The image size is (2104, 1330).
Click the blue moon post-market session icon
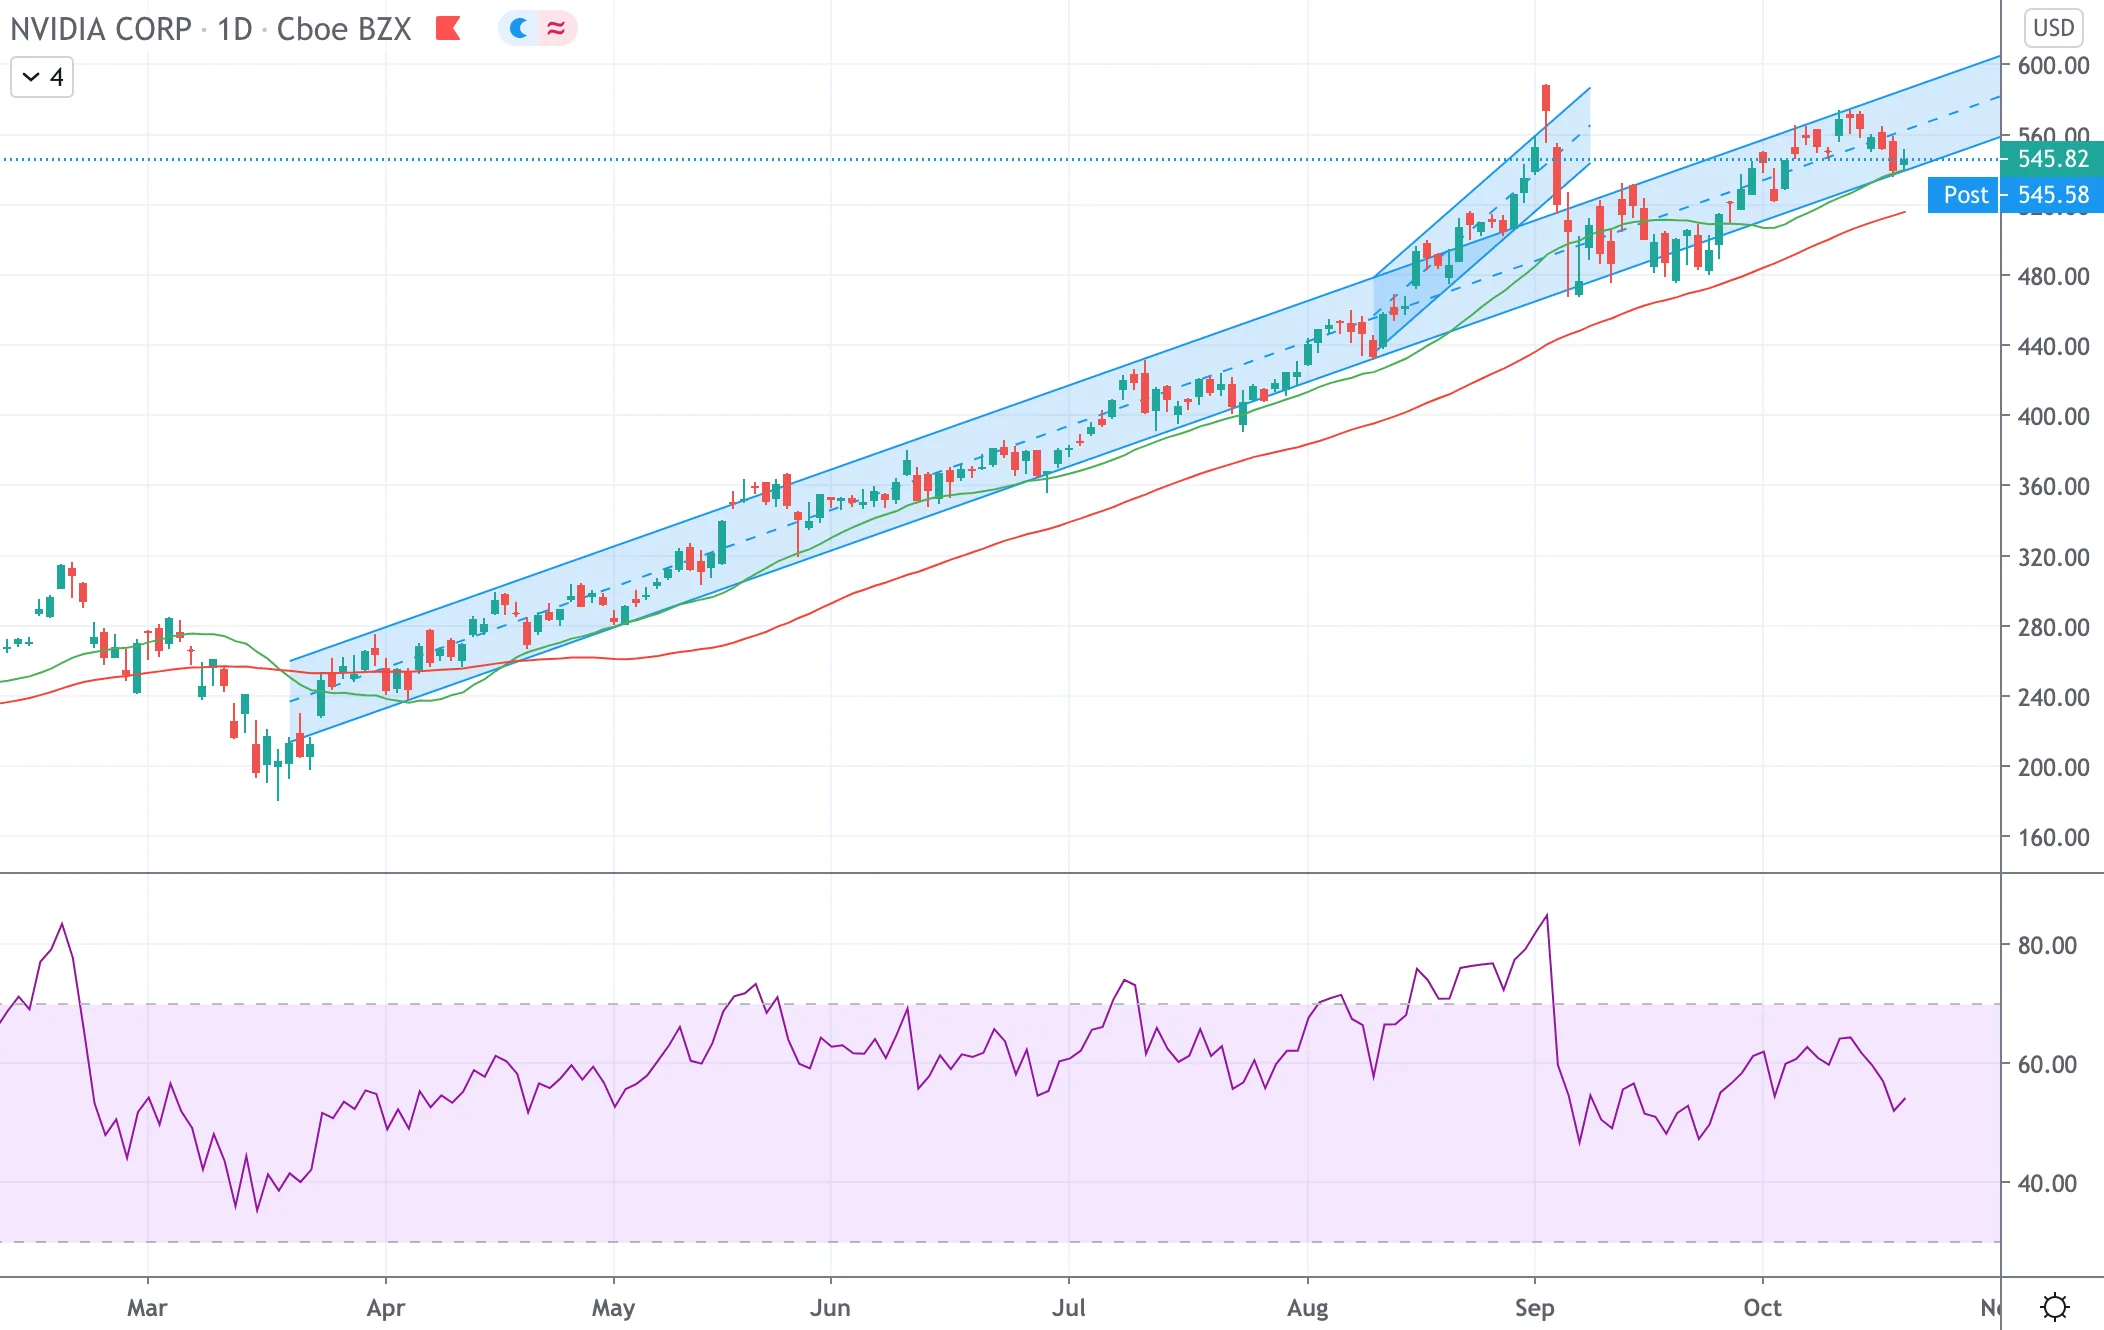(519, 28)
